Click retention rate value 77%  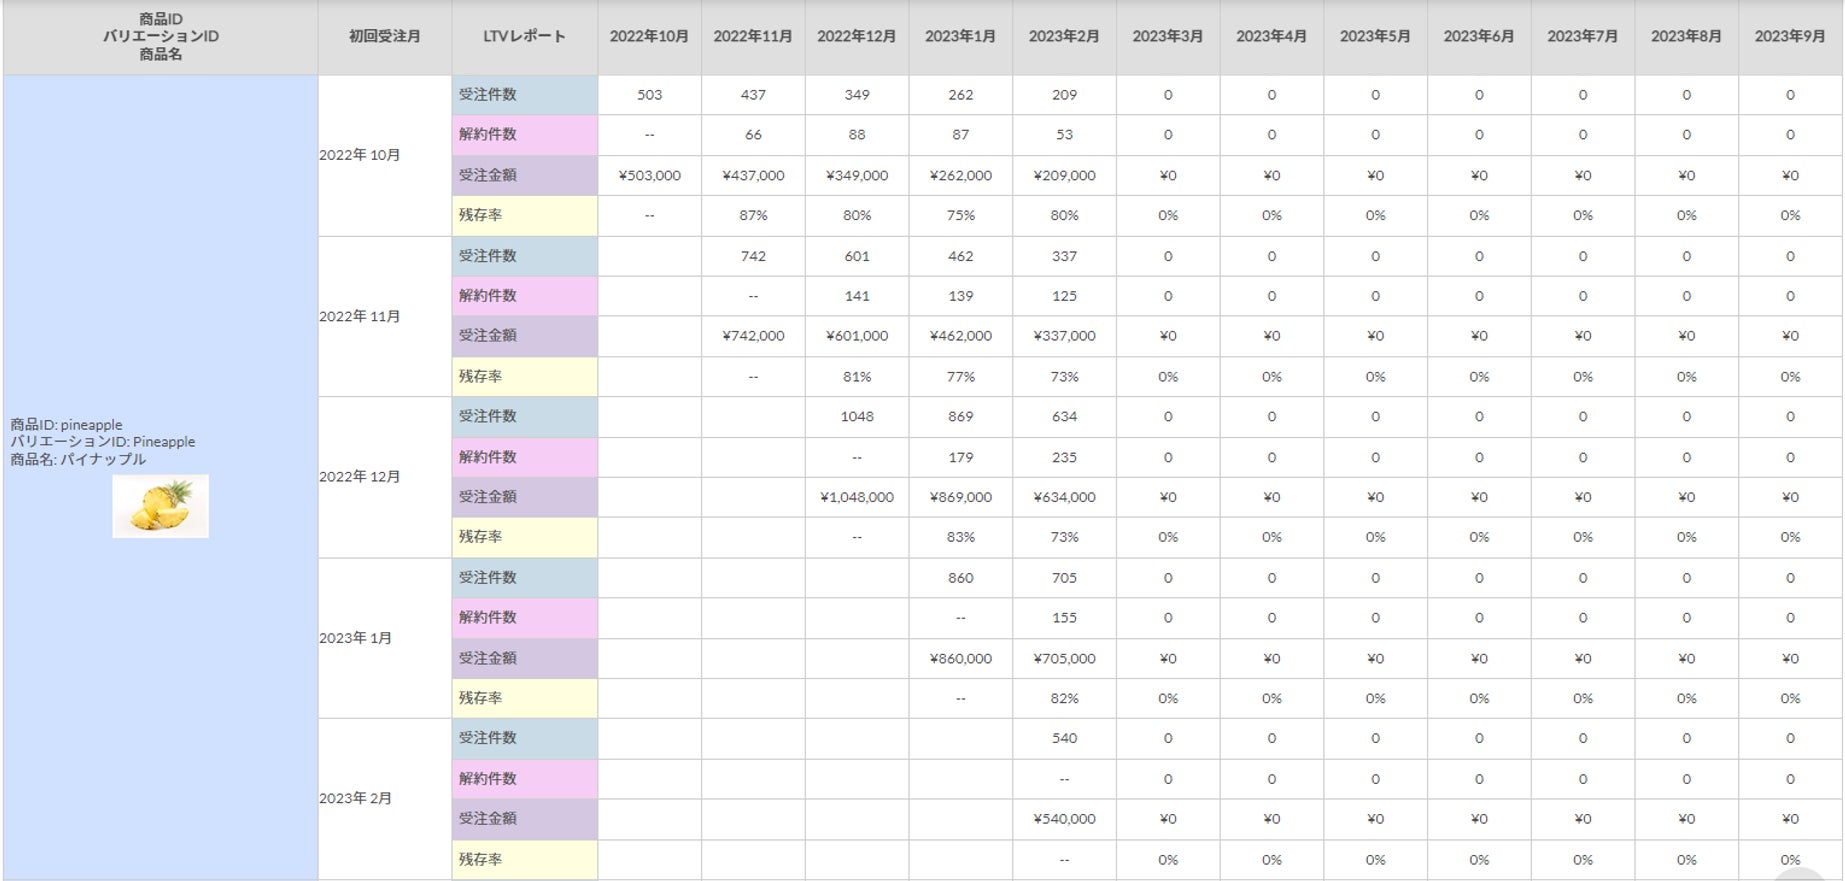coord(961,377)
